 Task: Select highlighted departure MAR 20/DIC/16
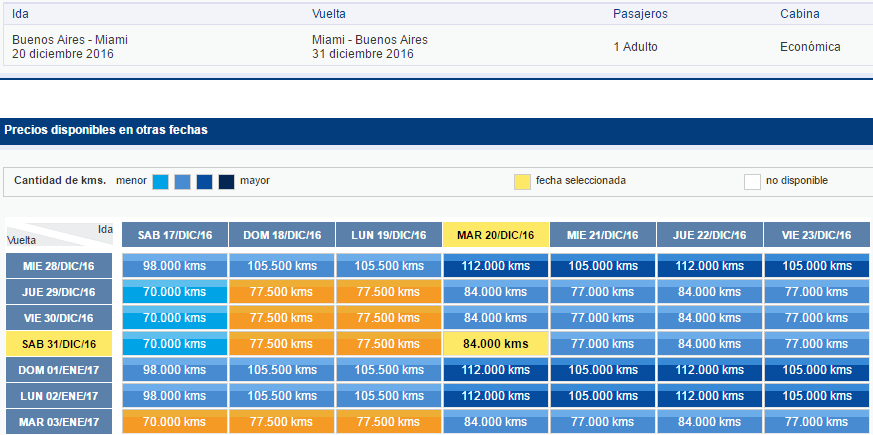(x=496, y=235)
